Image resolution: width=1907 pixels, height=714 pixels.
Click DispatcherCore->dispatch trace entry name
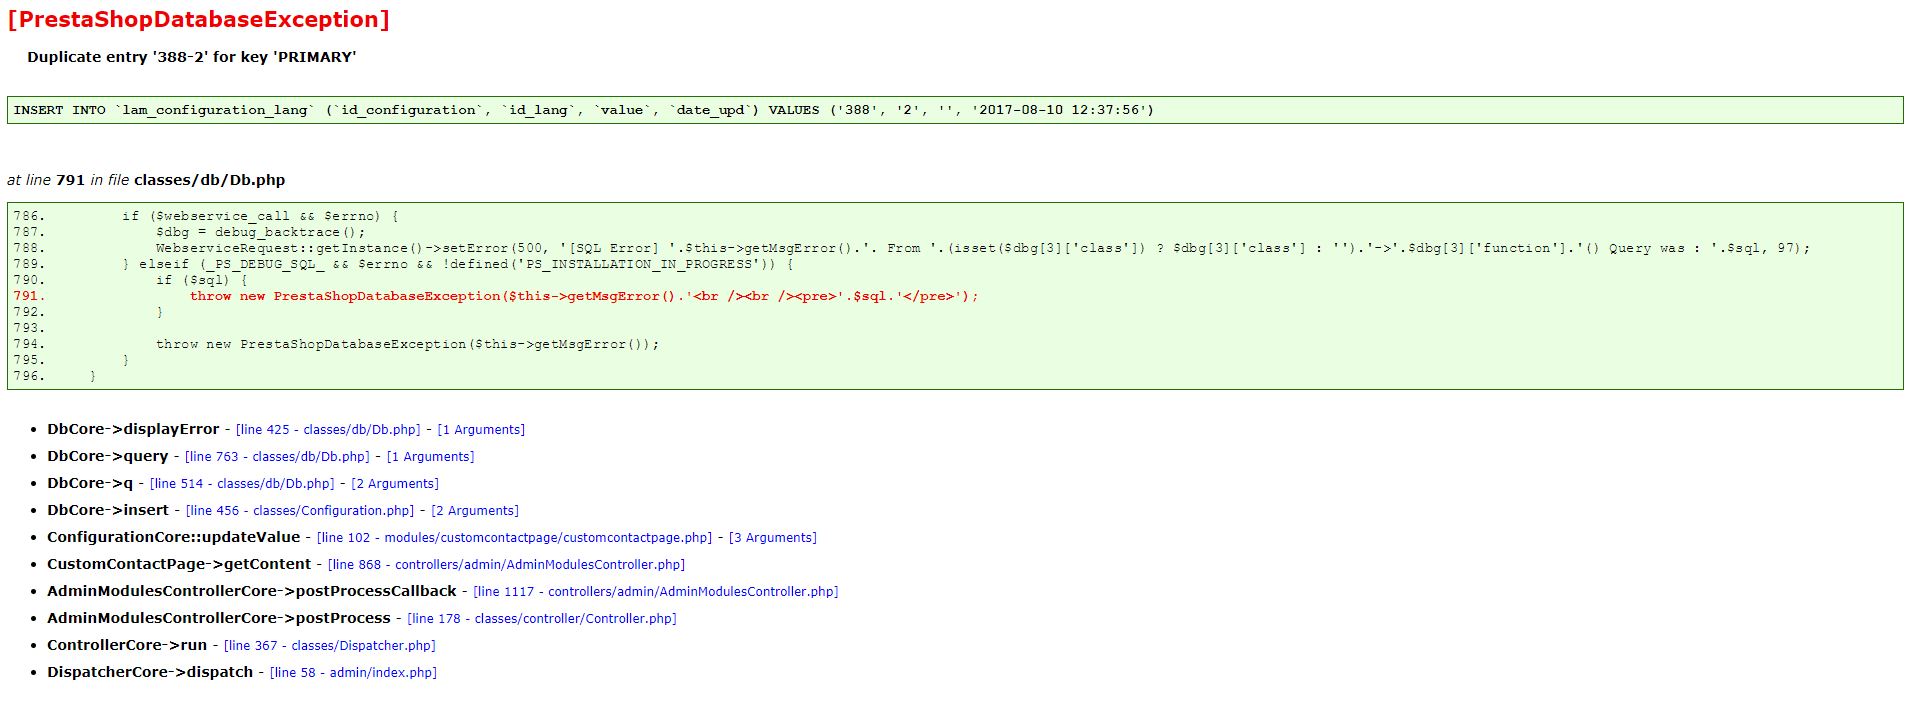pyautogui.click(x=150, y=672)
